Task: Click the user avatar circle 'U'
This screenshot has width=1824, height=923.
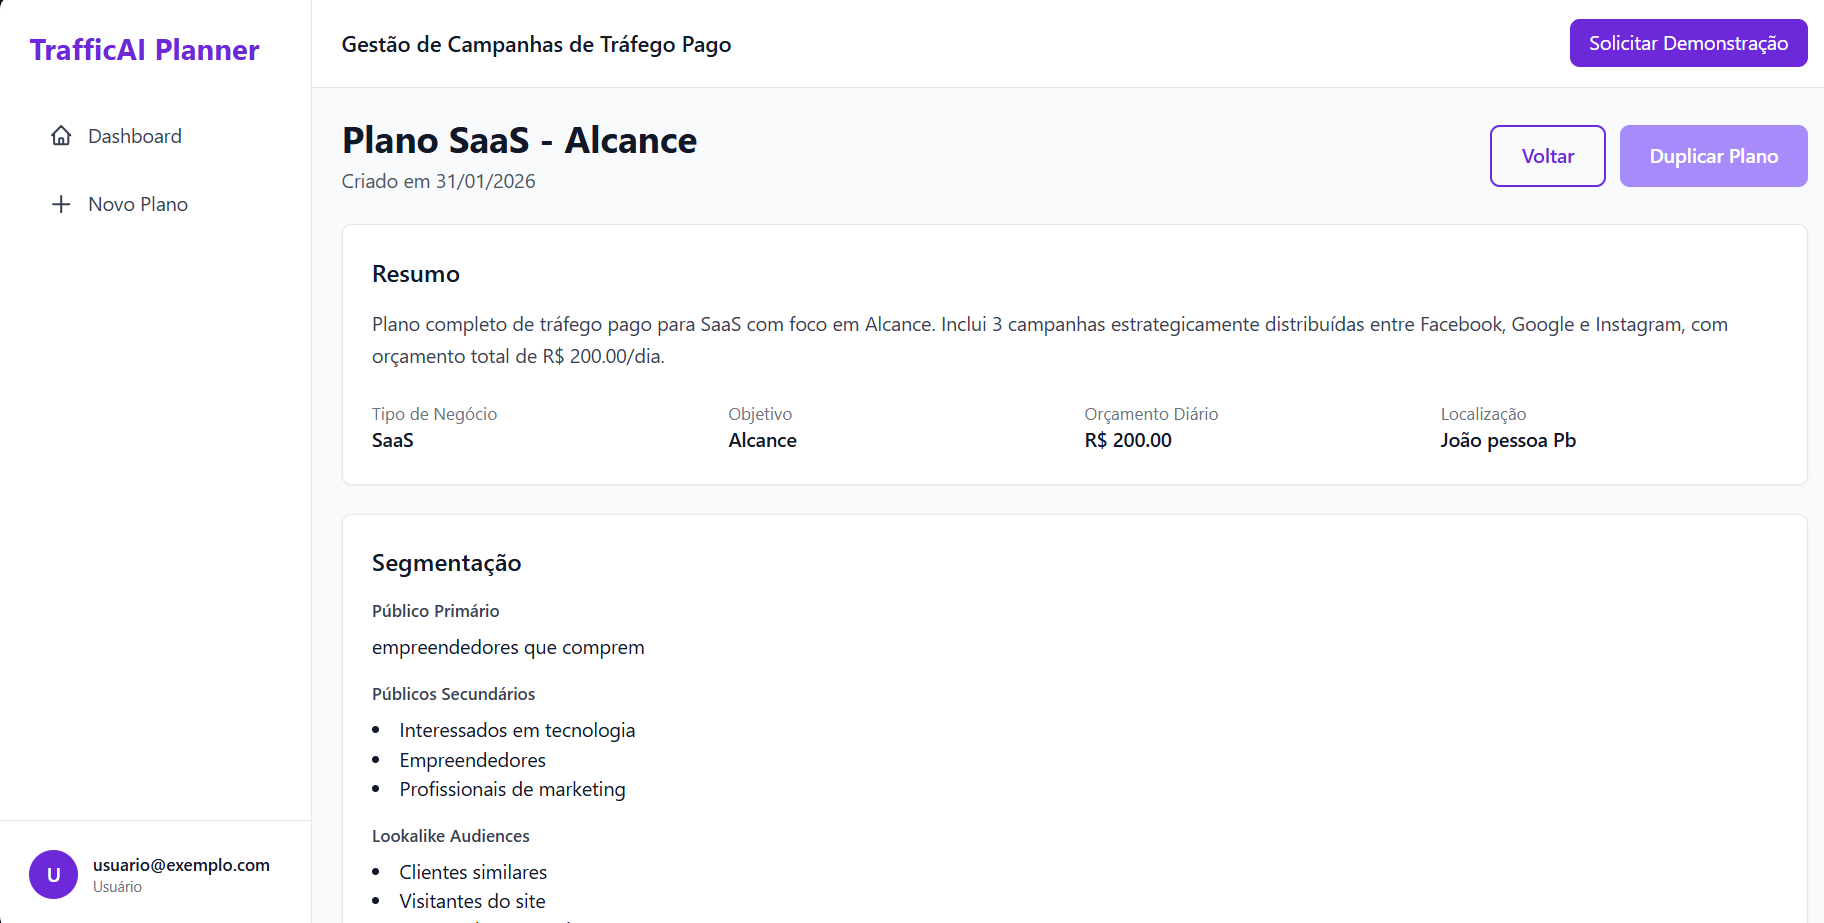Action: point(53,874)
